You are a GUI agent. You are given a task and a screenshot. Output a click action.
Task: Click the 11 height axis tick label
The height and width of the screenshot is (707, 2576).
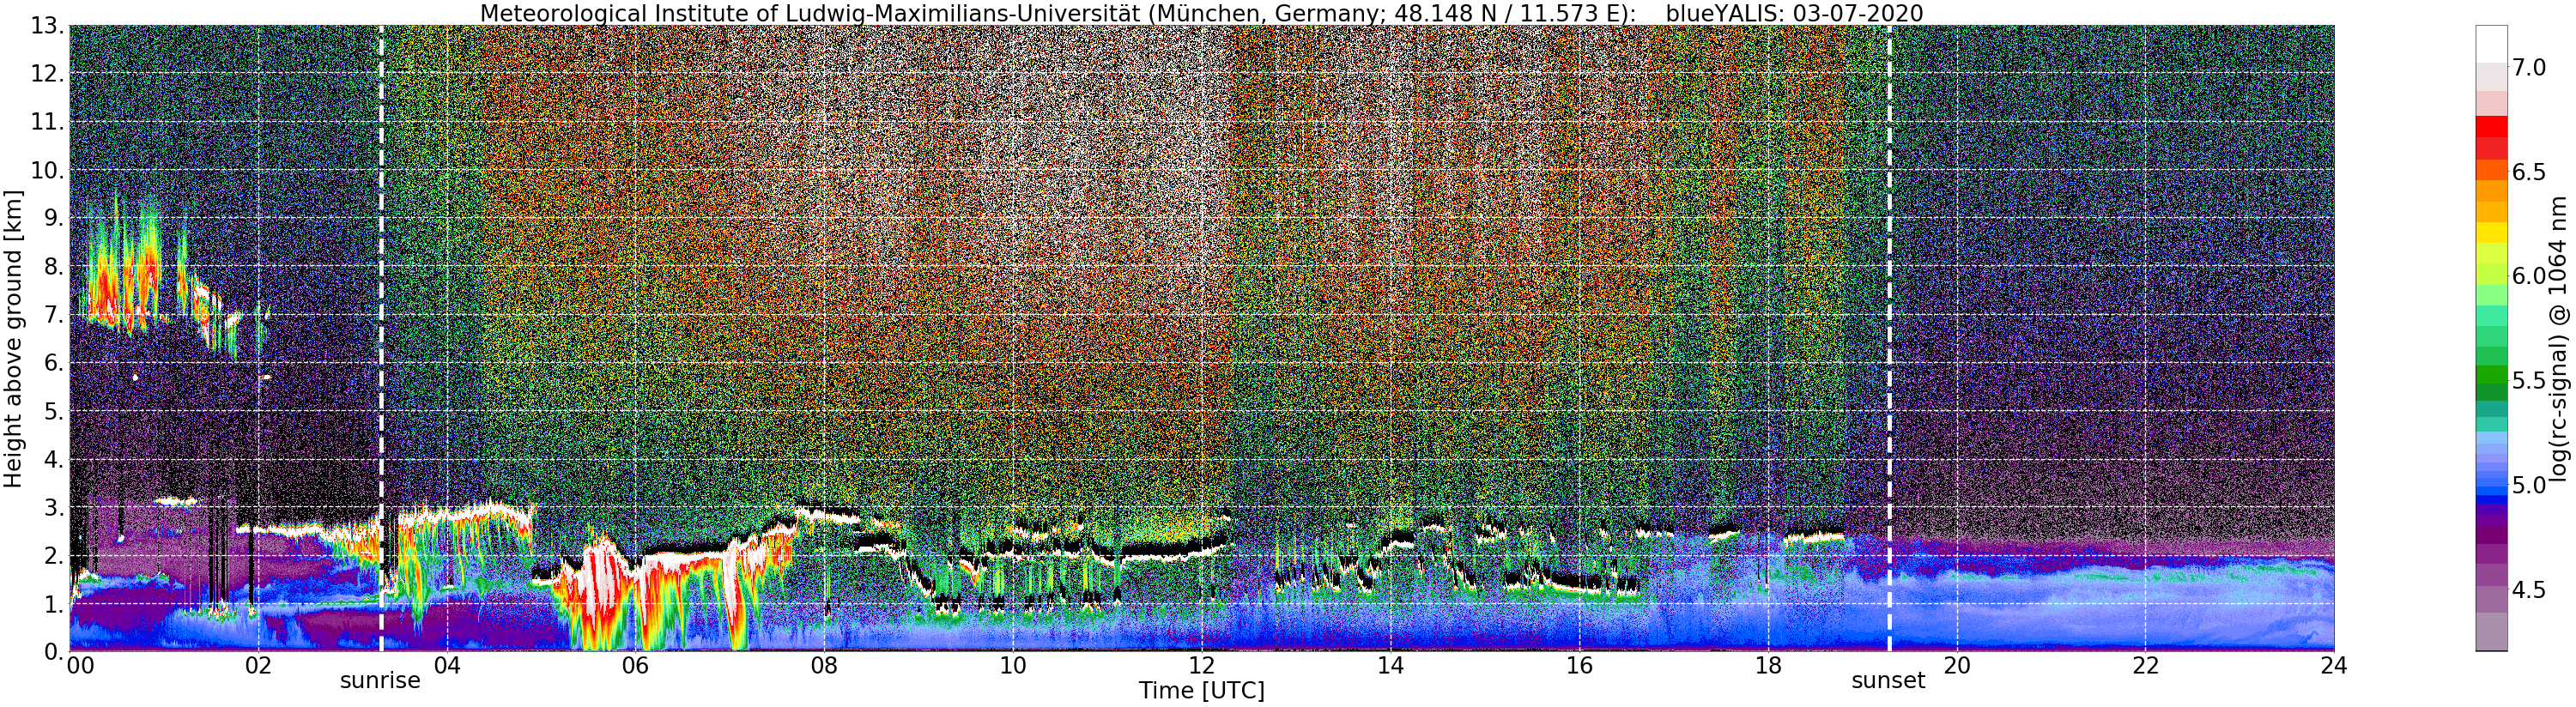[47, 122]
